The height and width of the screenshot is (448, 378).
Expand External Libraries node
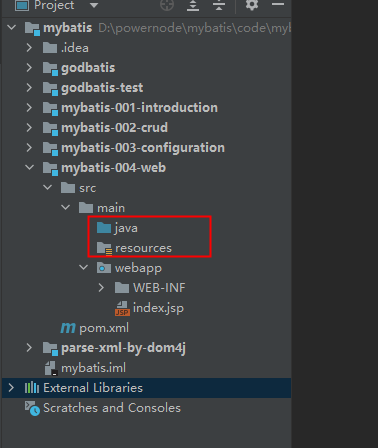tap(11, 388)
